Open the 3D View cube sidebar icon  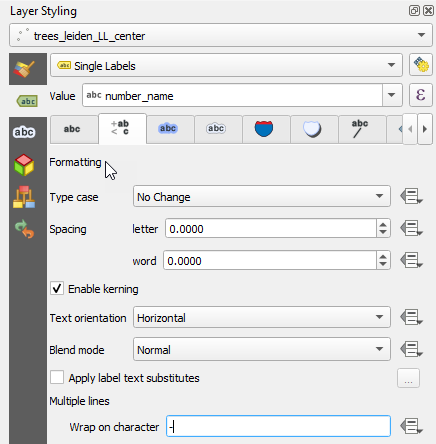[24, 165]
